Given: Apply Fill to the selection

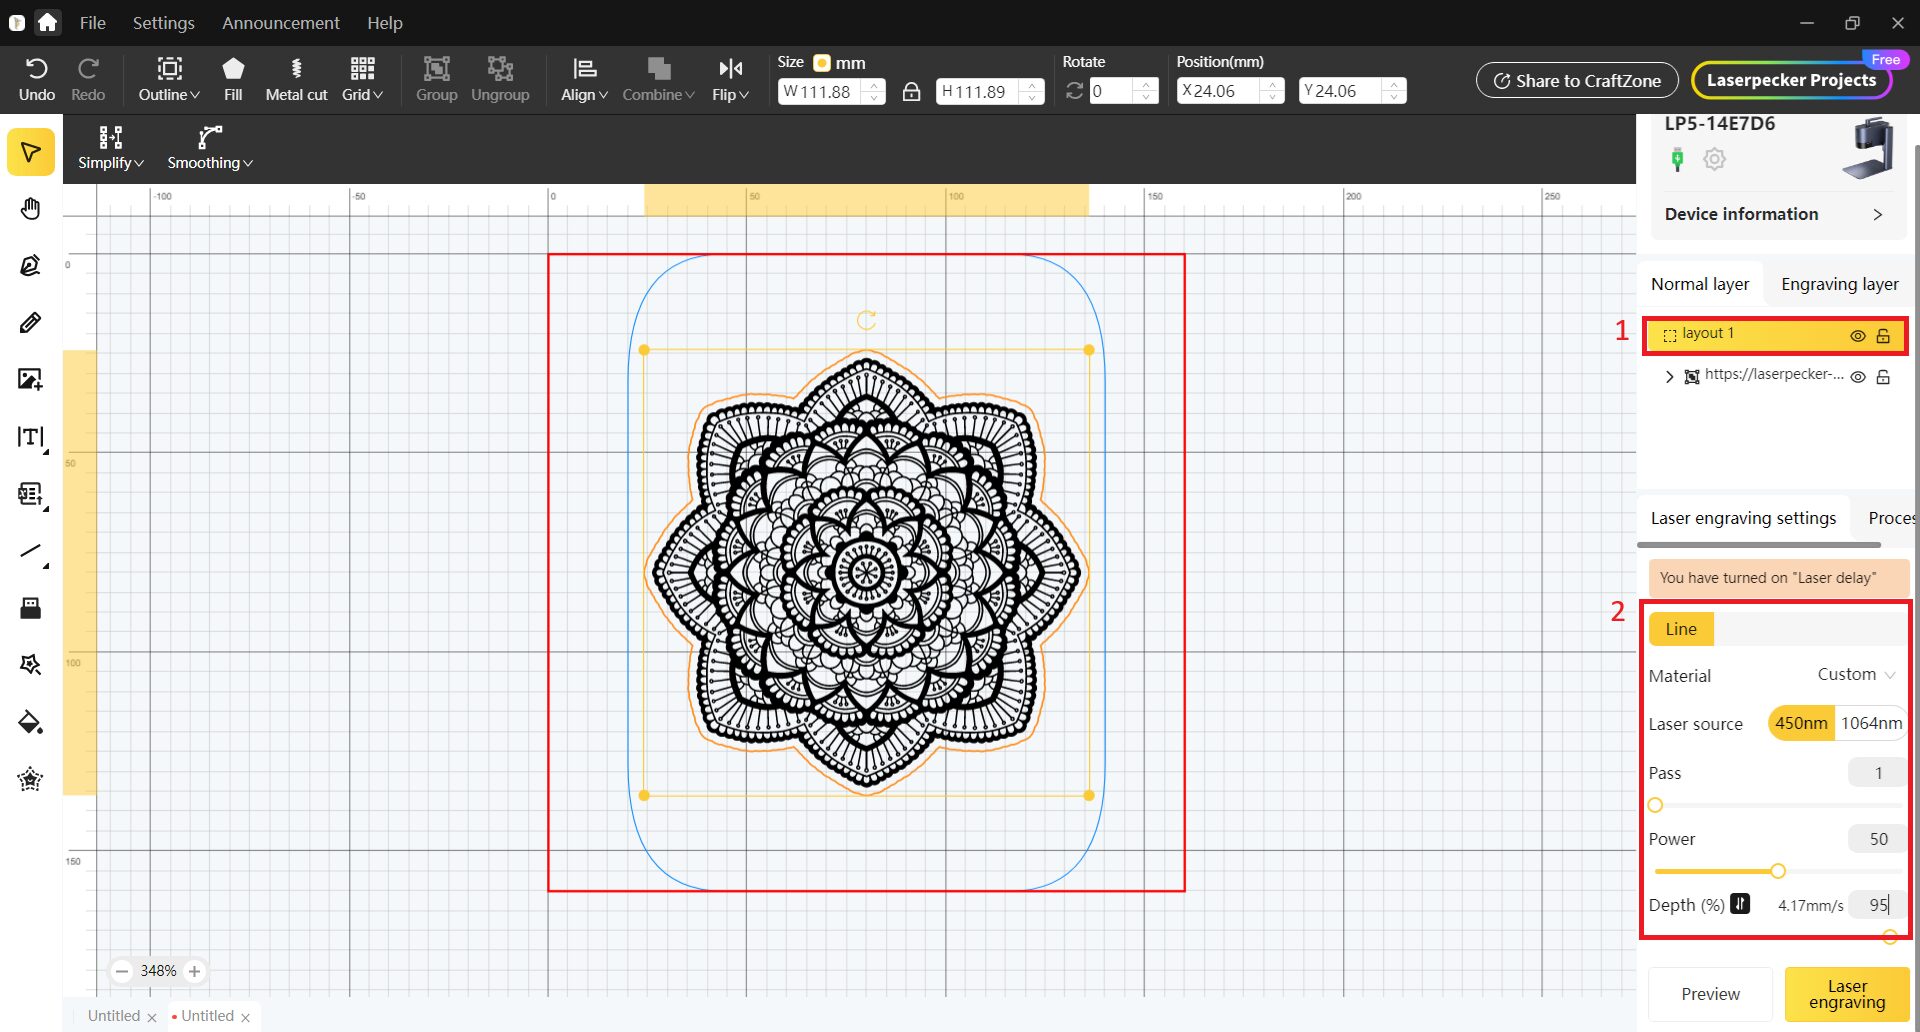Looking at the screenshot, I should tap(233, 80).
